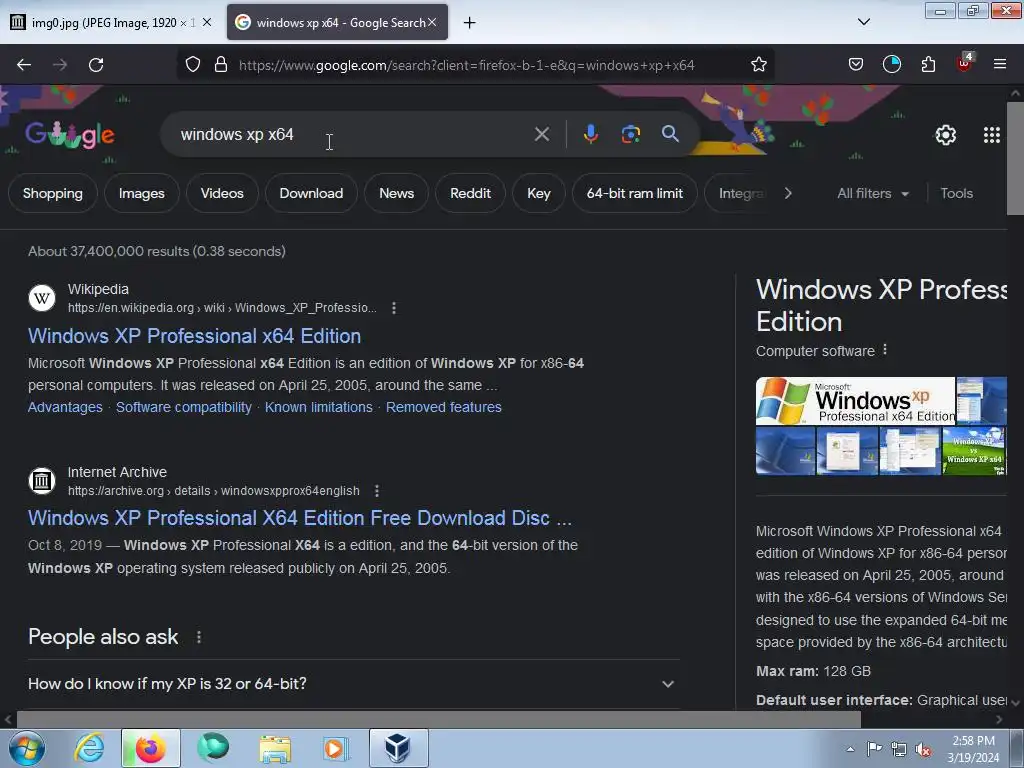Select the 64-bit ram limit chip
This screenshot has height=768, width=1024.
634,193
